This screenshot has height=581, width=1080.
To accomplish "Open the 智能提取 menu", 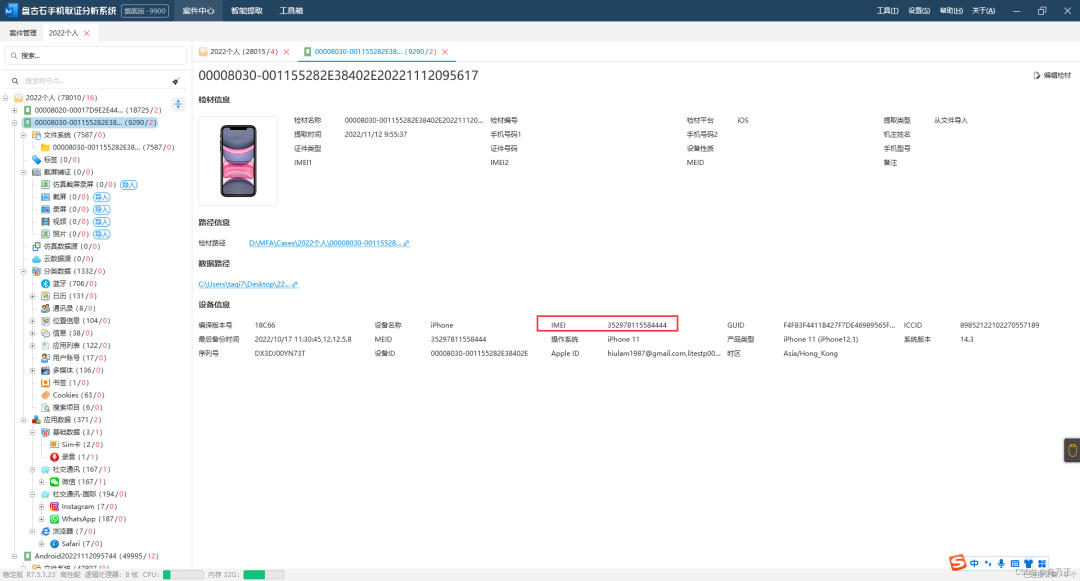I will click(247, 10).
